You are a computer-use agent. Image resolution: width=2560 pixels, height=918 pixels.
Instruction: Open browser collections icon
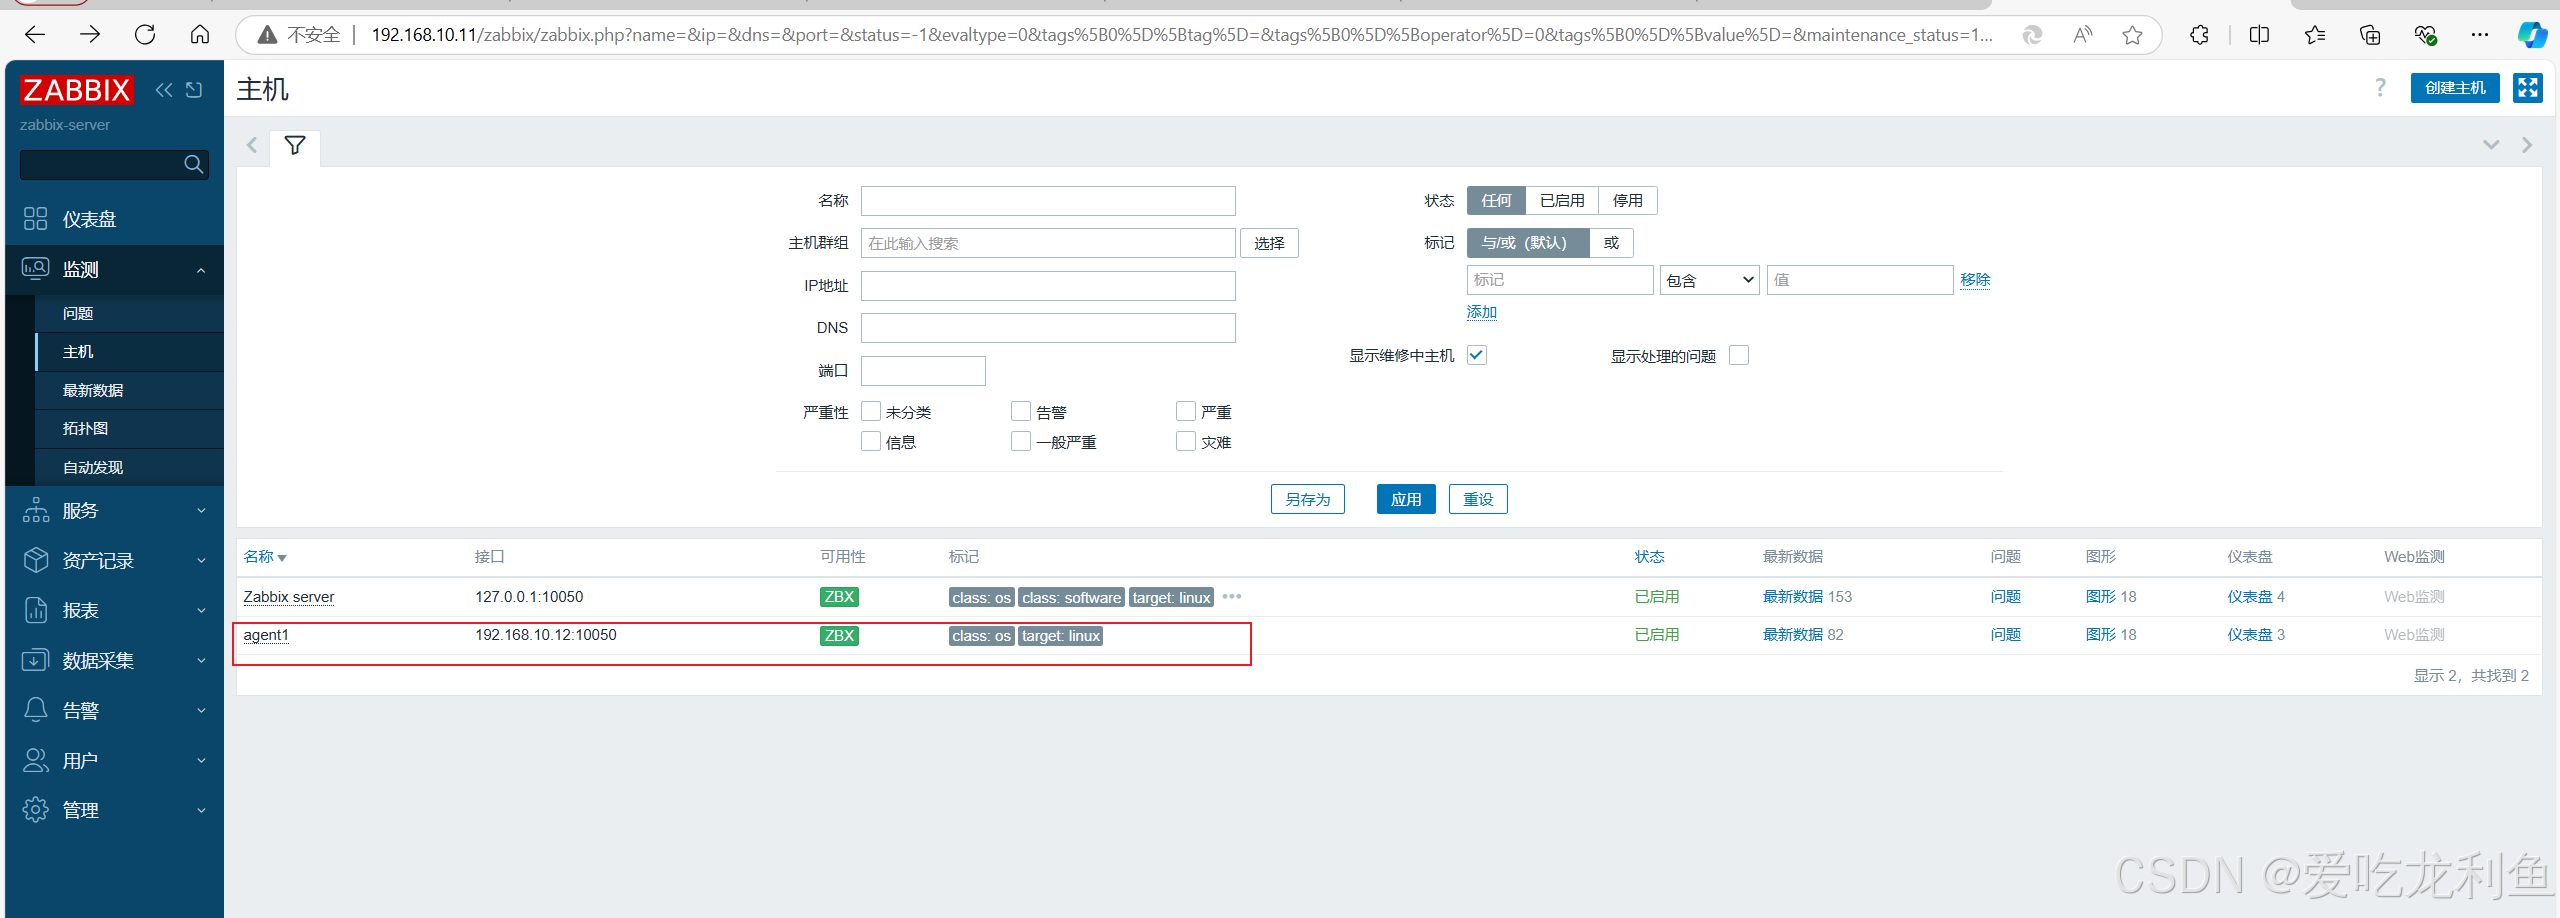2370,35
